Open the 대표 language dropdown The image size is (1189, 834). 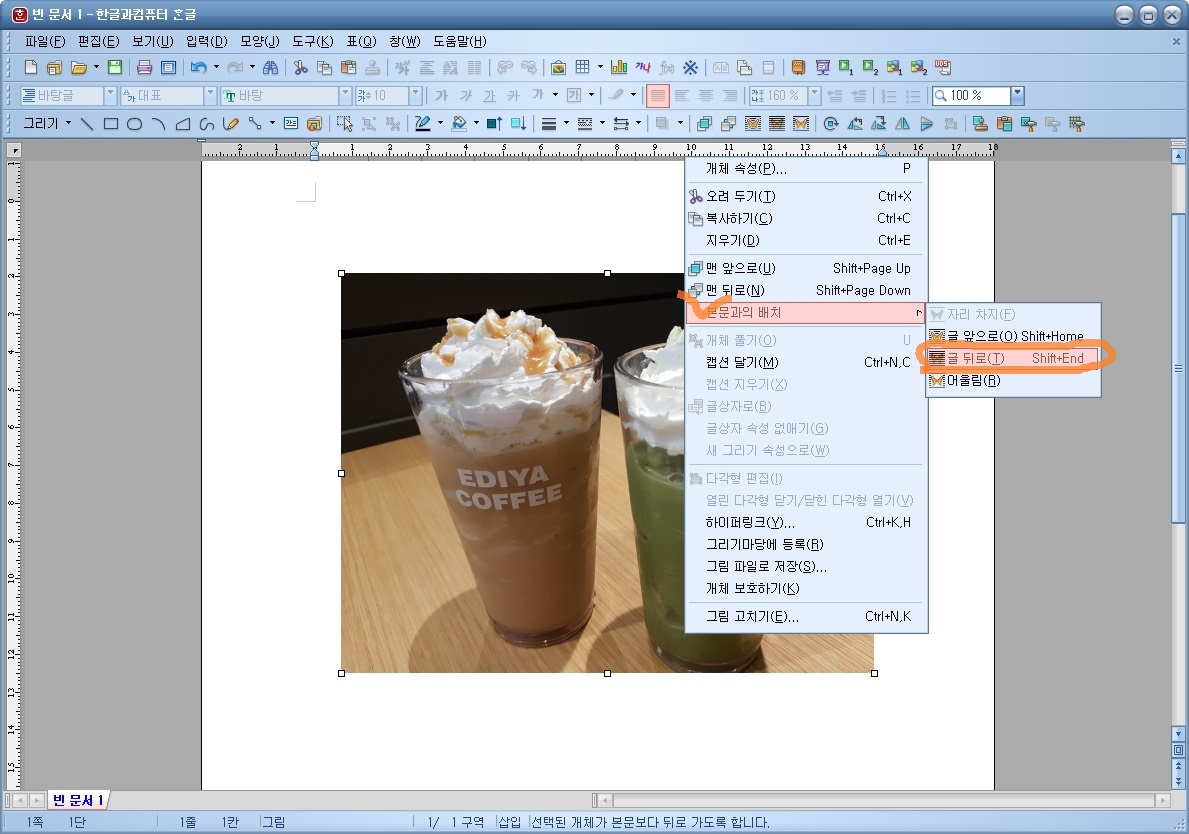210,96
